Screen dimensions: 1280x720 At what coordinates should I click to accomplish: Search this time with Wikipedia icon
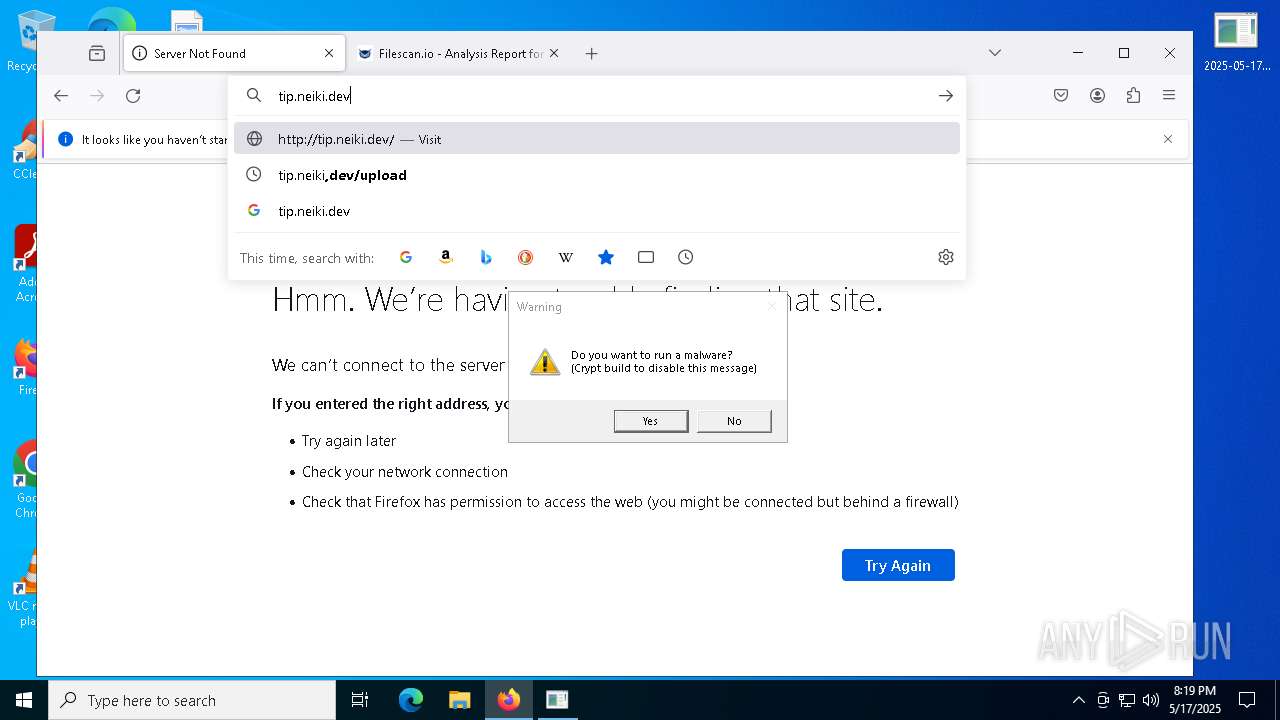(x=565, y=258)
